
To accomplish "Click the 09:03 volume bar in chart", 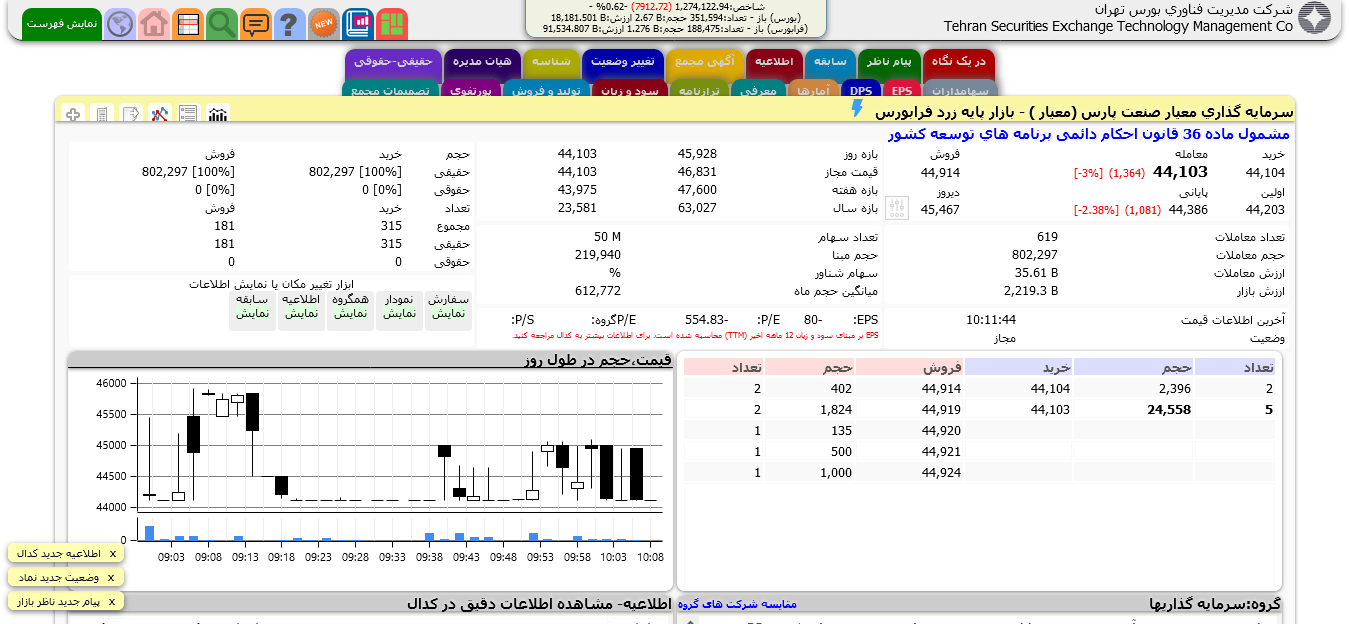I will [150, 533].
